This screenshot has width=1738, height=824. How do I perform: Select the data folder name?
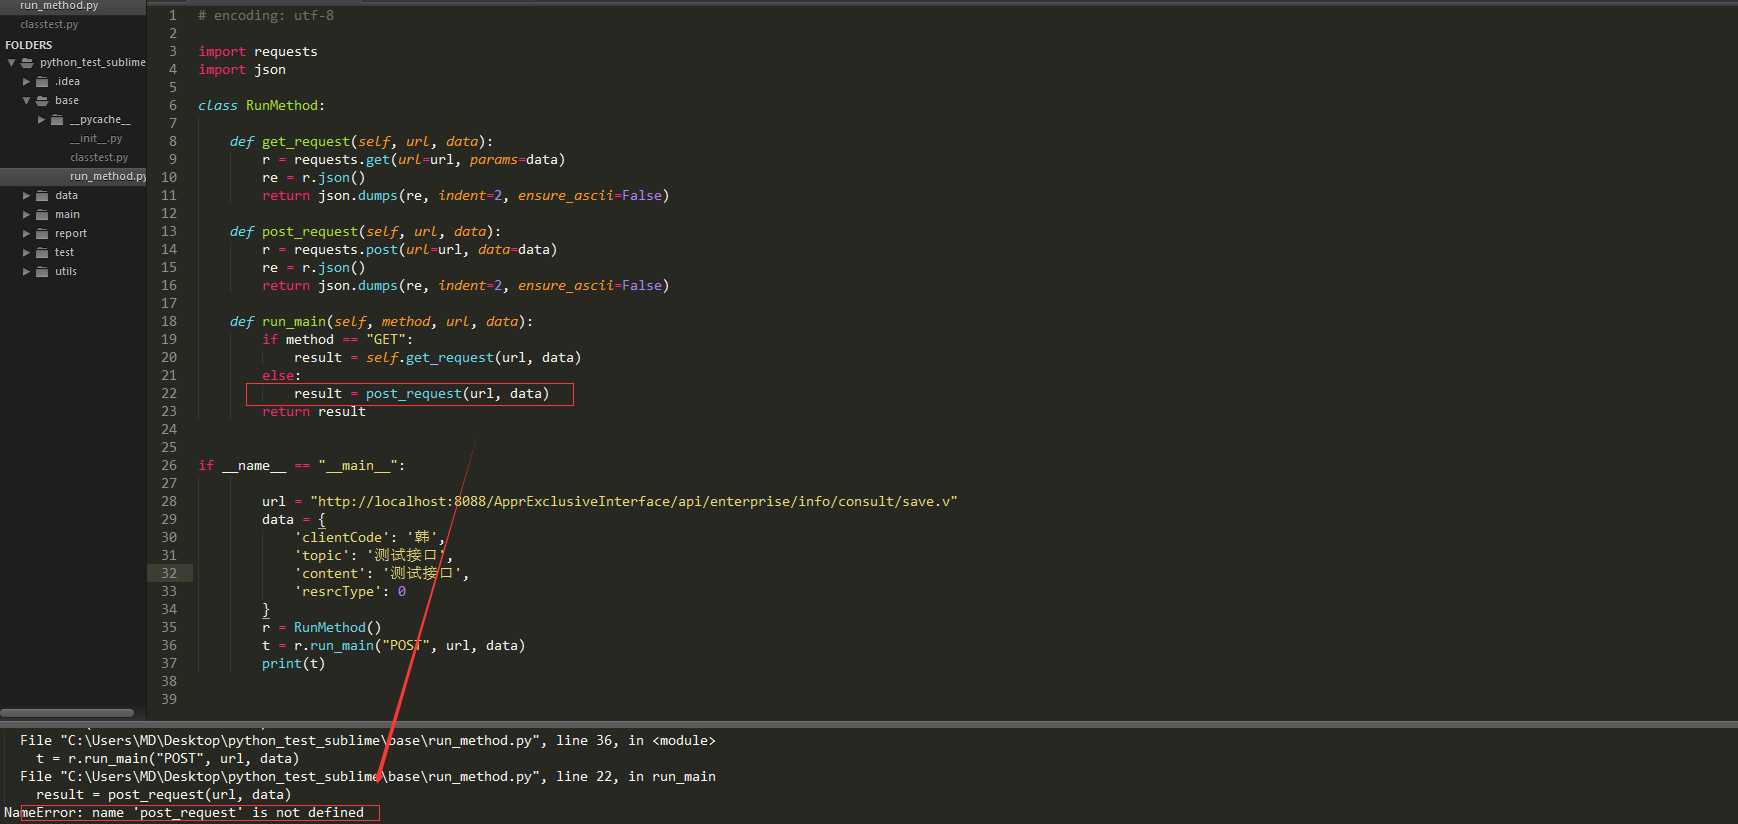[66, 196]
